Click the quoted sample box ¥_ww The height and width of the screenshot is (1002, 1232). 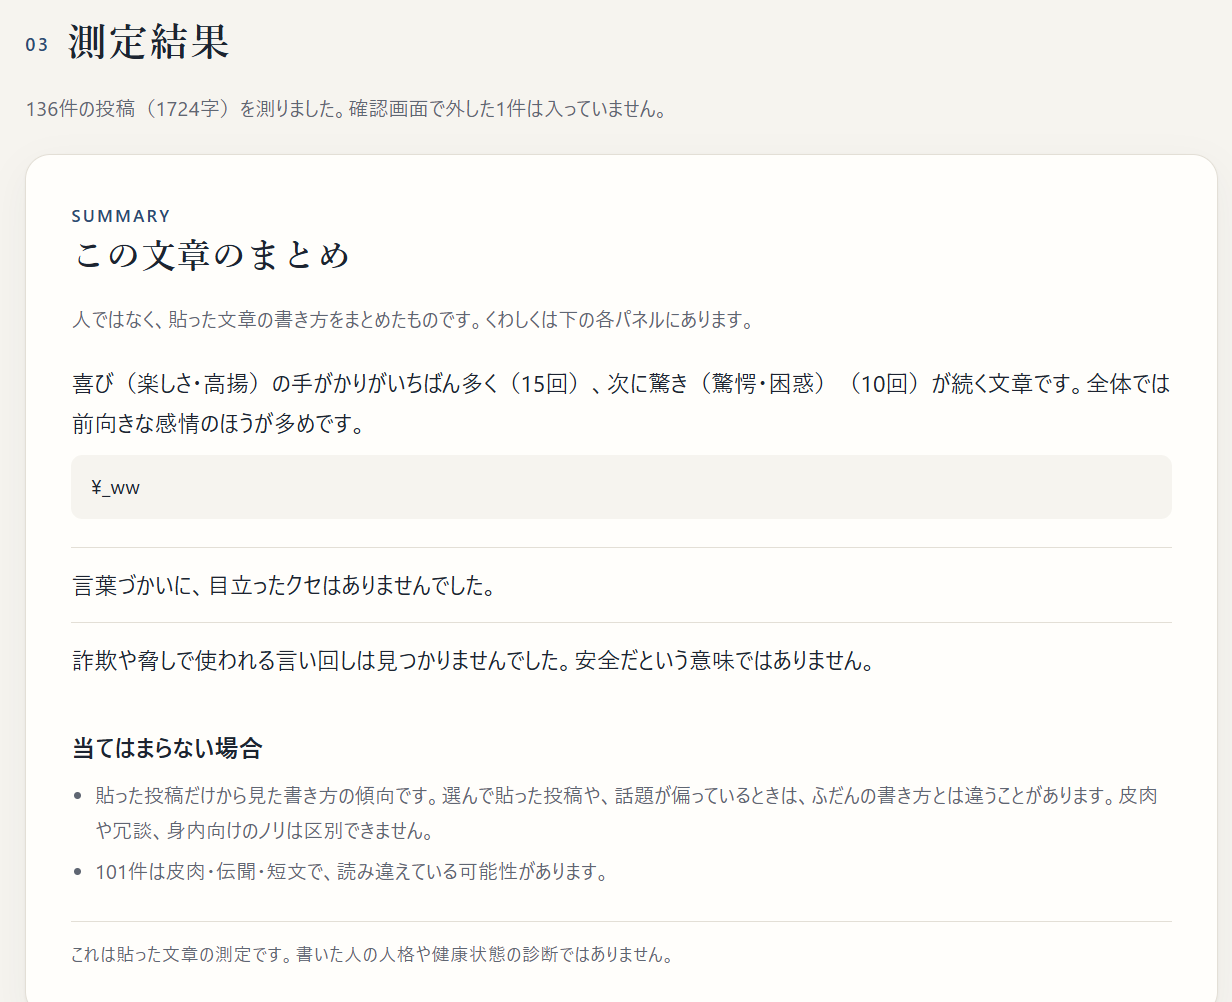[x=621, y=487]
